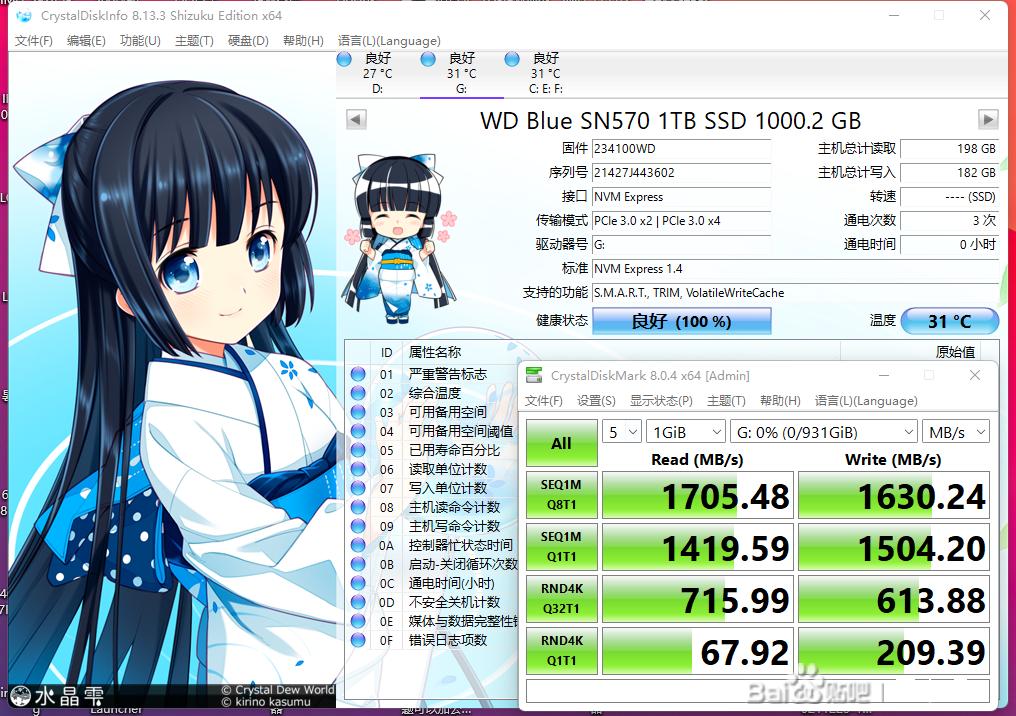1016x716 pixels.
Task: Click status orb of attribute 0B 启动-关闭循环次数
Action: 358,564
